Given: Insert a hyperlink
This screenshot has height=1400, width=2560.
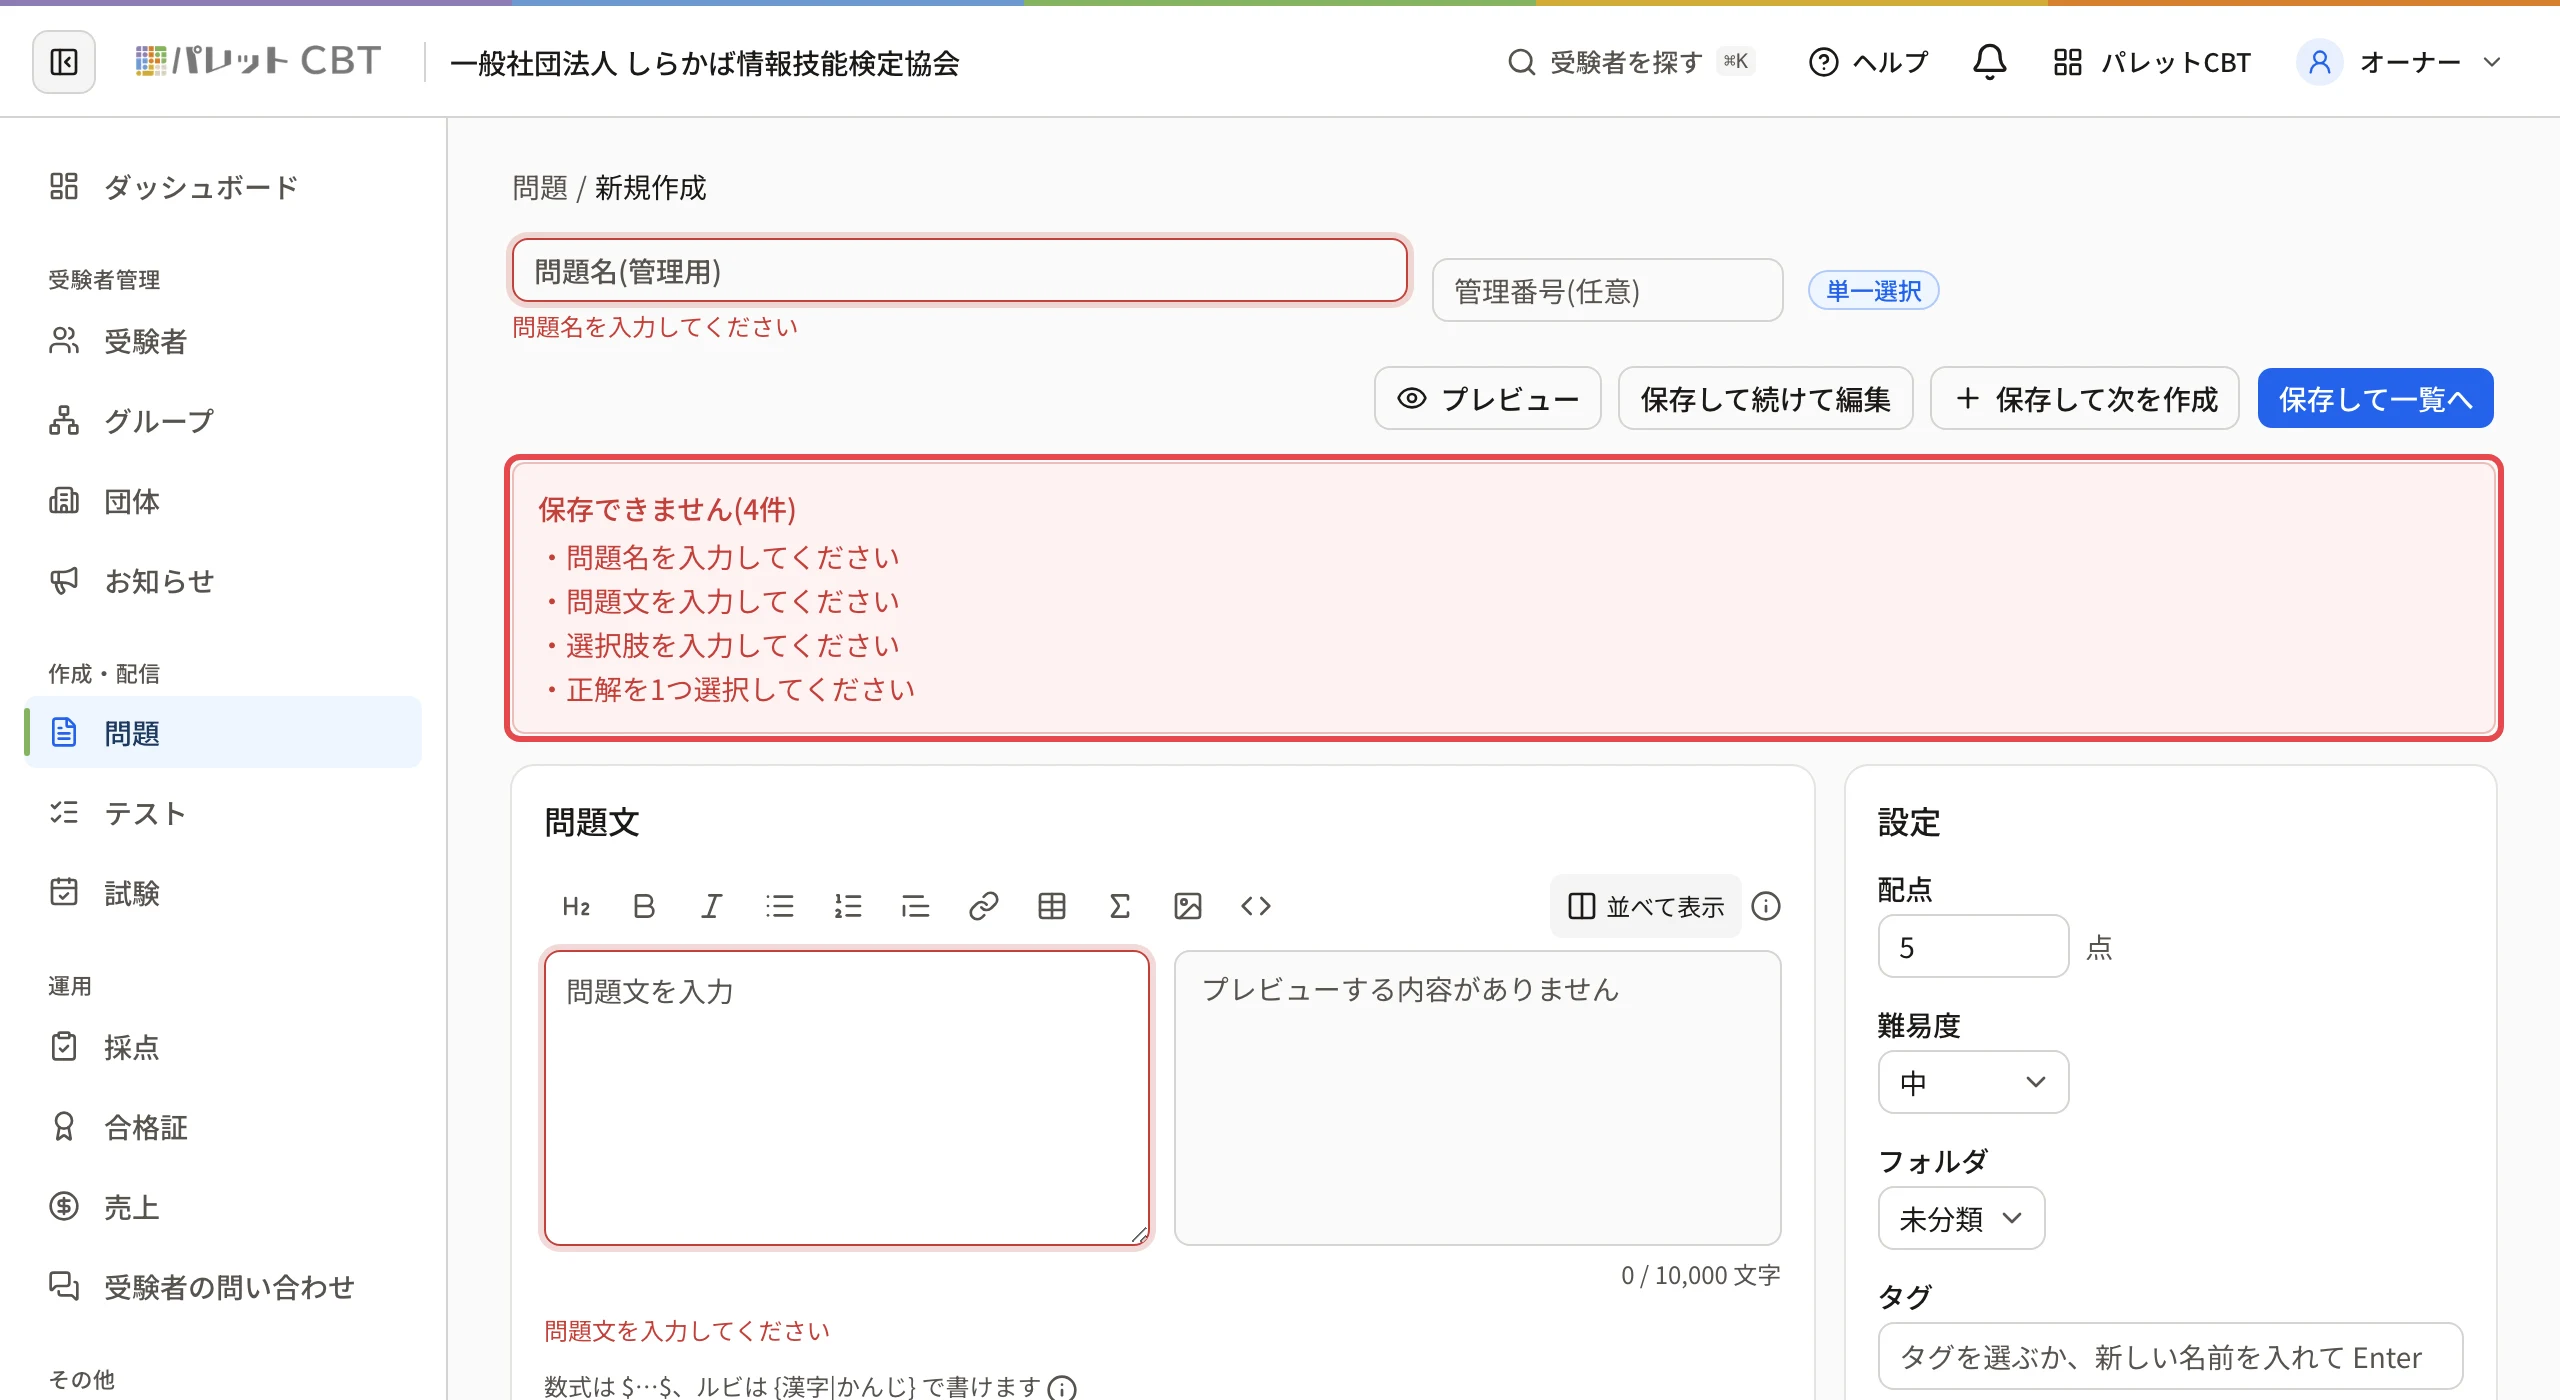Looking at the screenshot, I should click(x=983, y=906).
